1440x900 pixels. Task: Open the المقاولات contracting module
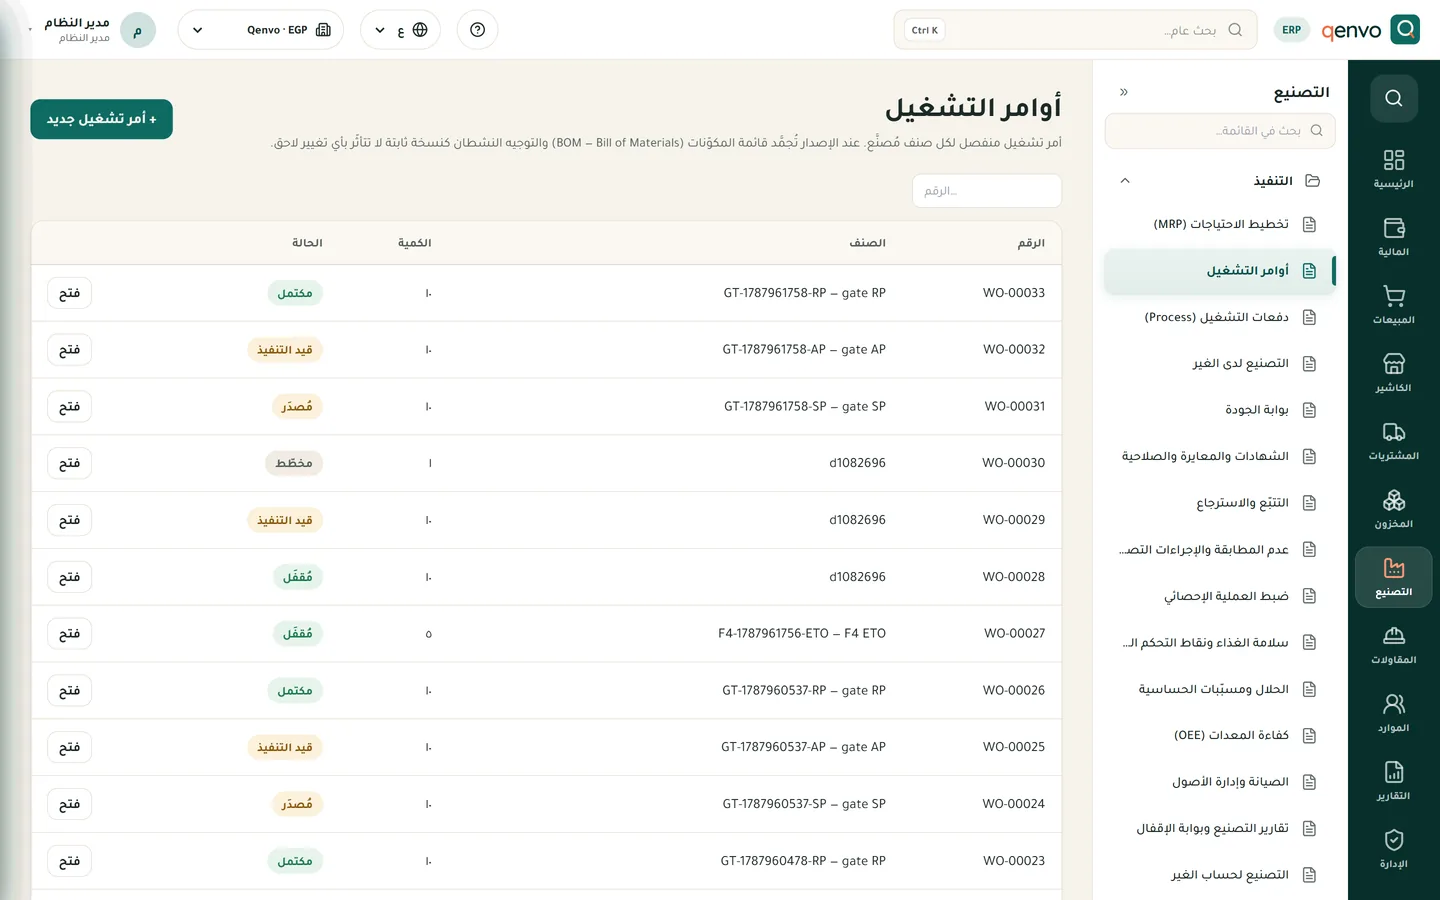1394,645
